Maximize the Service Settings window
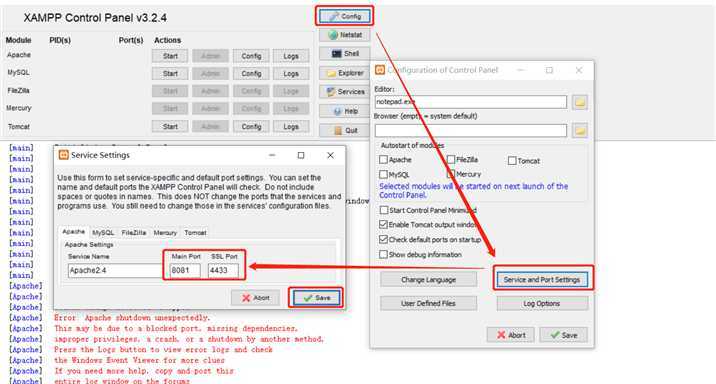This screenshot has height=384, width=716. click(x=301, y=156)
